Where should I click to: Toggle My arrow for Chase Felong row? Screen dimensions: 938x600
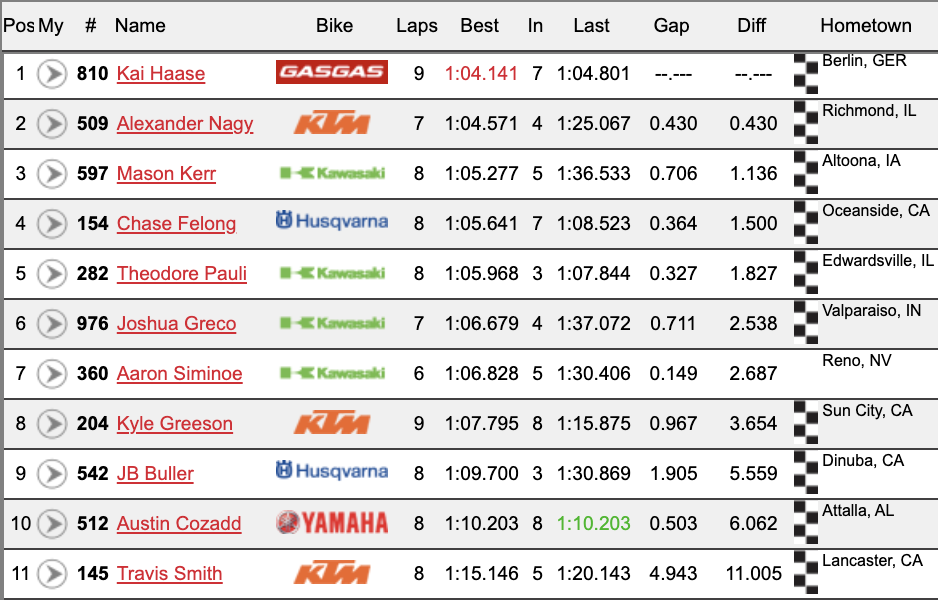click(x=52, y=224)
